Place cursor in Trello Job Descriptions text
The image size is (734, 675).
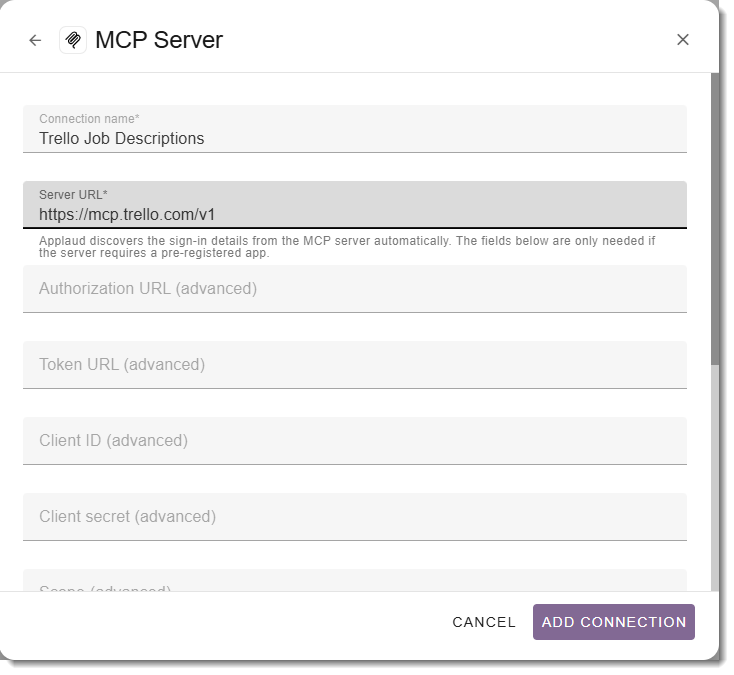(122, 139)
